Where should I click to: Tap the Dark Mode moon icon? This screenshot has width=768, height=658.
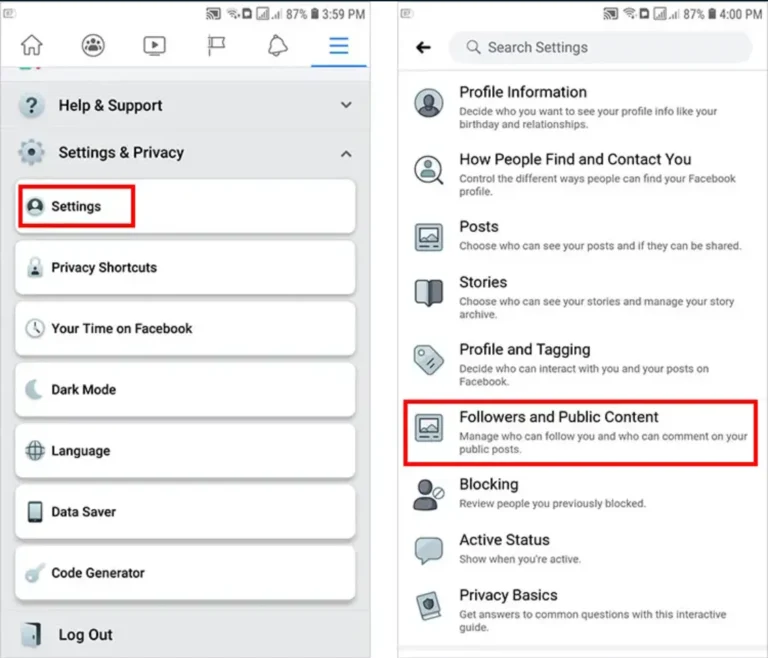pos(34,390)
